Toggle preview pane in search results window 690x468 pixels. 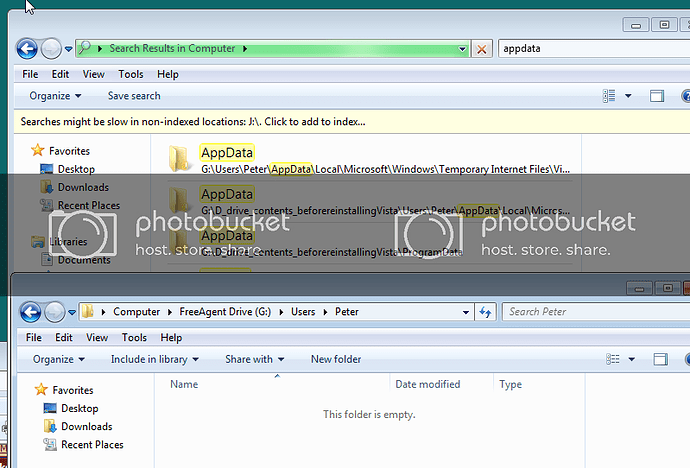pos(657,96)
